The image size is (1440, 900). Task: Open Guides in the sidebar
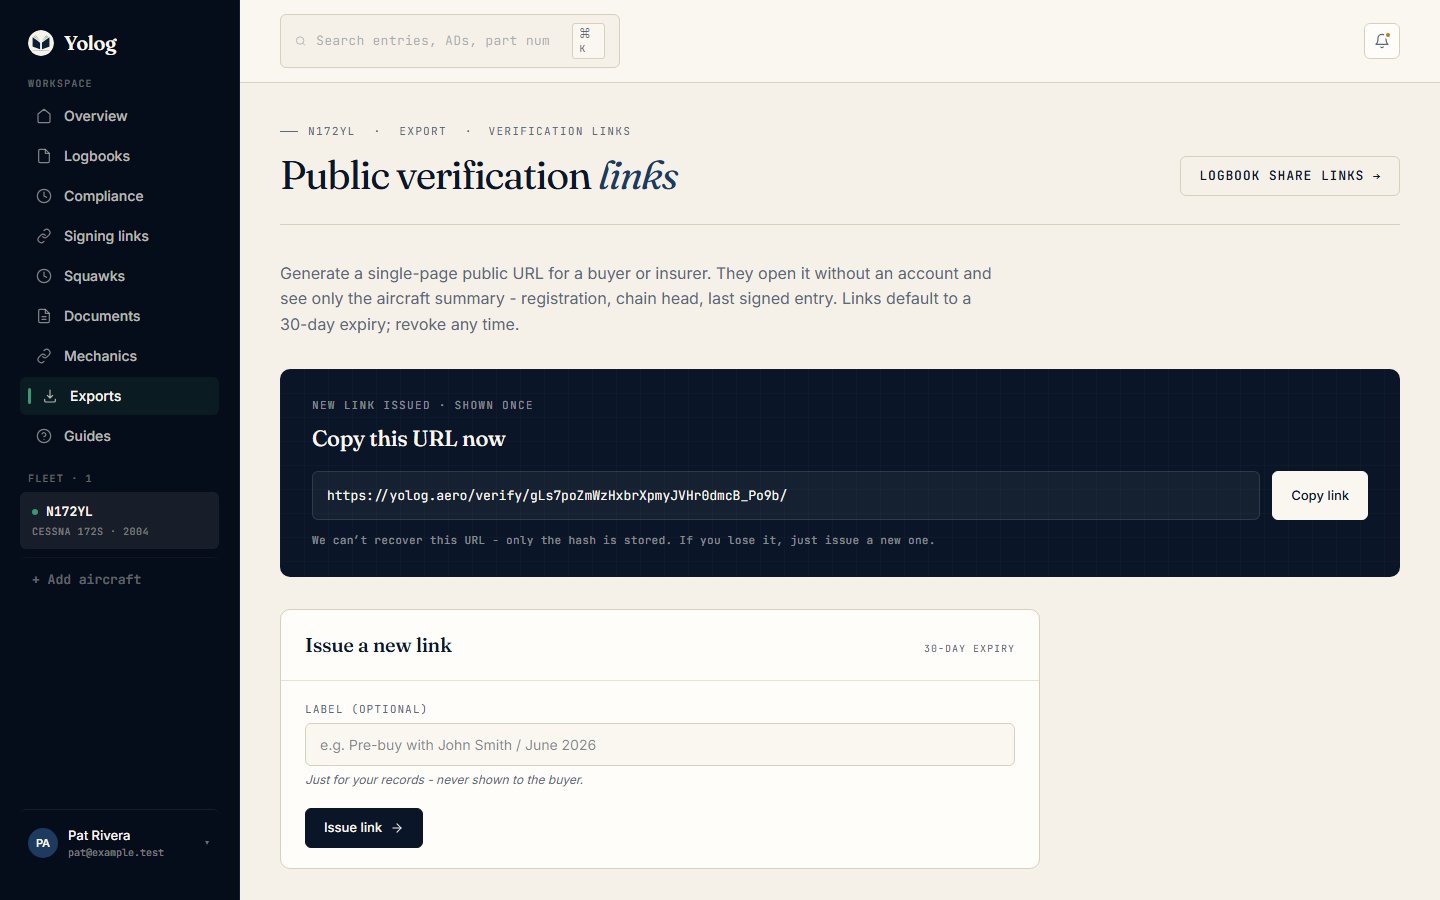pos(119,436)
